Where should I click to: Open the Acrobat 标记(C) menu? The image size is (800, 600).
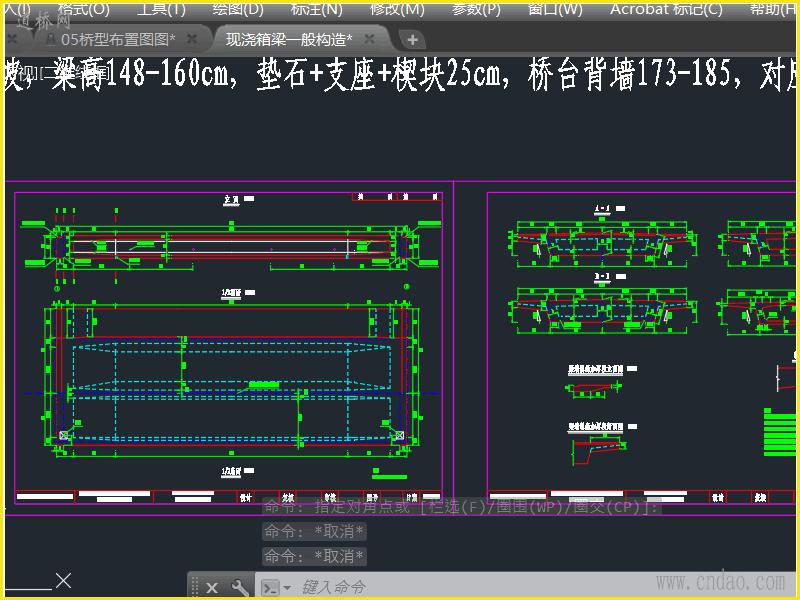tap(666, 9)
